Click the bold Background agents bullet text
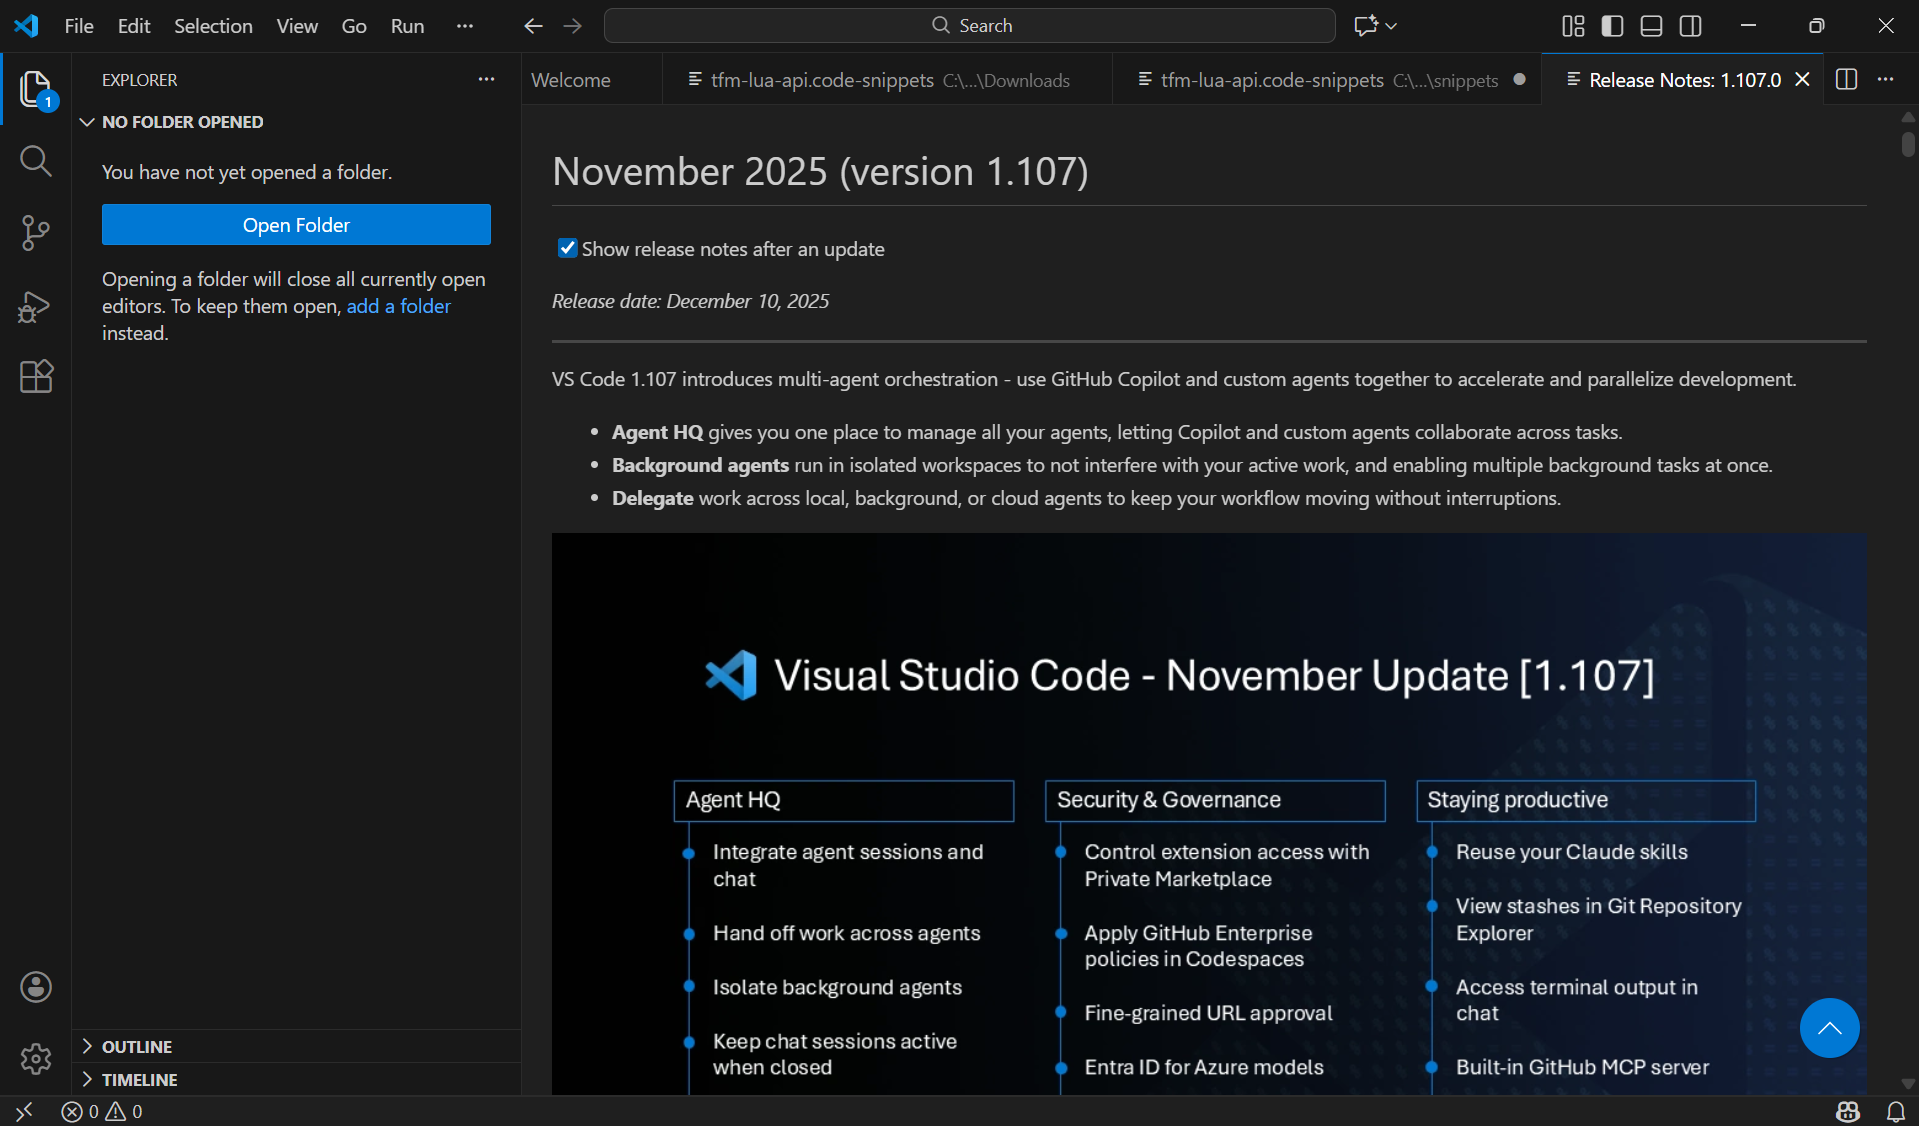Screen dimensions: 1919x1126 point(700,465)
